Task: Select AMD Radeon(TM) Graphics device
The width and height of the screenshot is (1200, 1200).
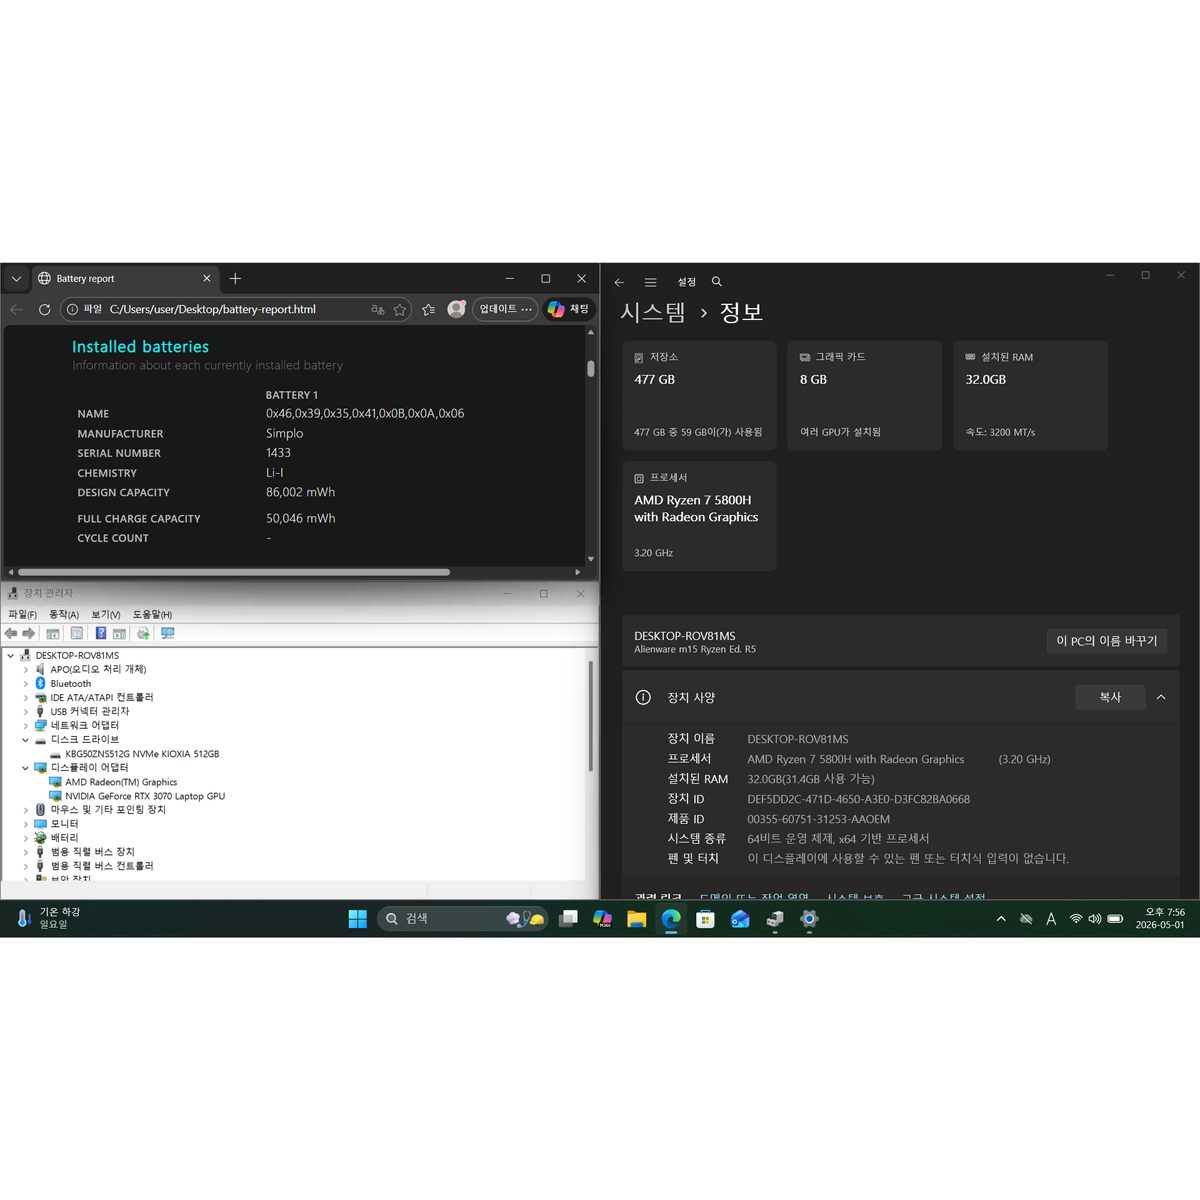Action: 121,782
